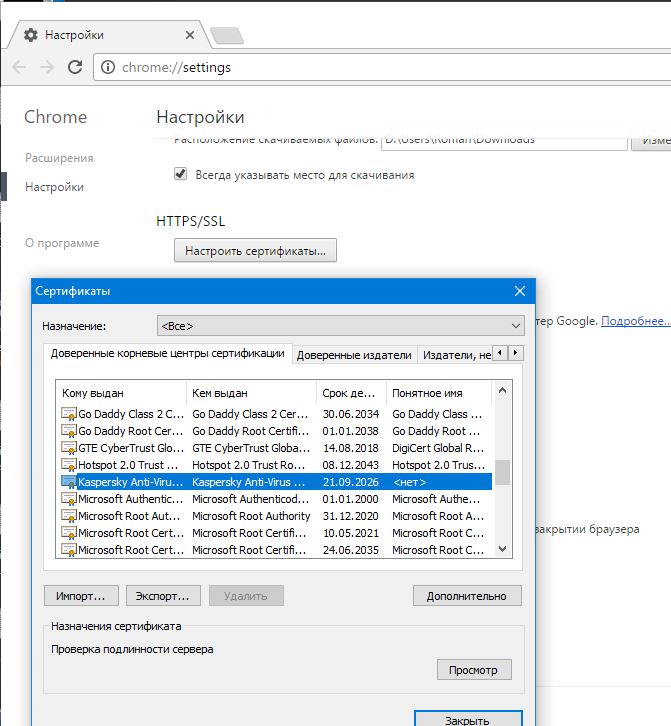Click the Импорт button
Image resolution: width=671 pixels, height=726 pixels.
coord(81,596)
